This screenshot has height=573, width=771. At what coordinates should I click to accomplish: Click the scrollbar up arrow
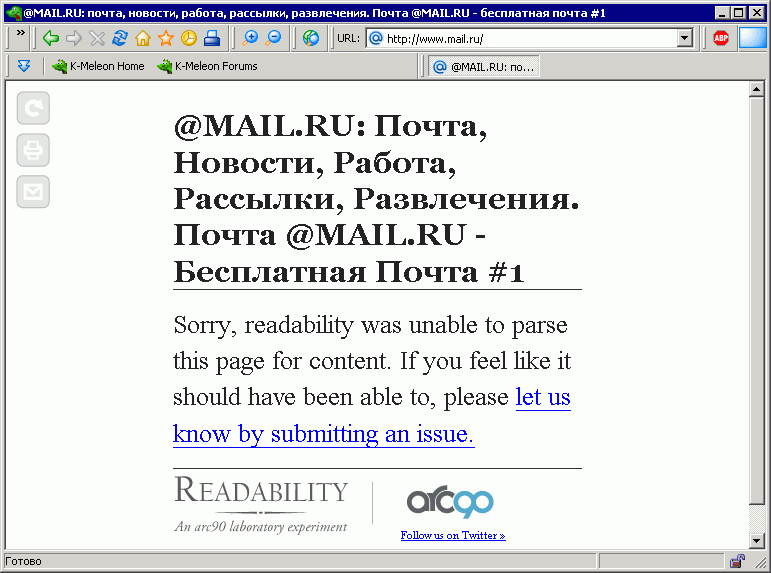(756, 89)
